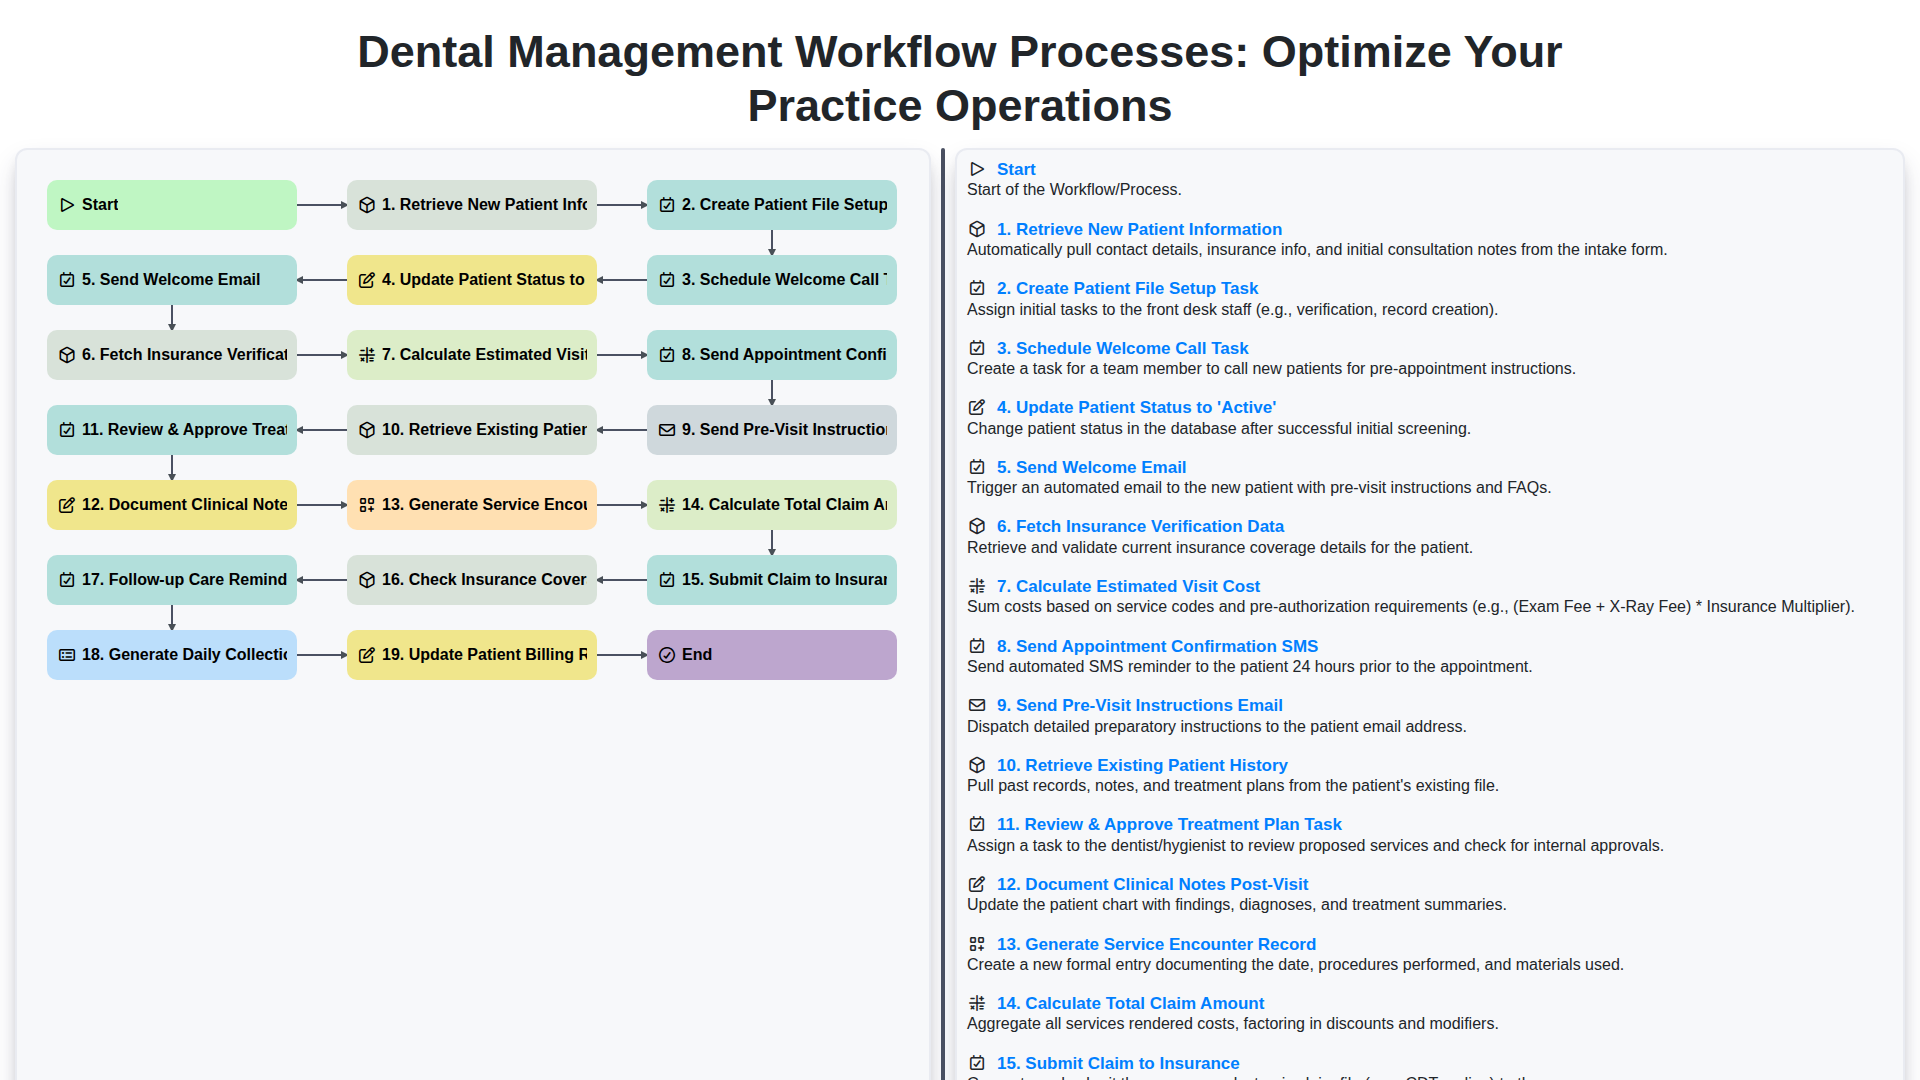The width and height of the screenshot is (1920, 1080).
Task: Click the pencil icon on "12. Document Clinical Notes" node
Action: pyautogui.click(x=67, y=505)
